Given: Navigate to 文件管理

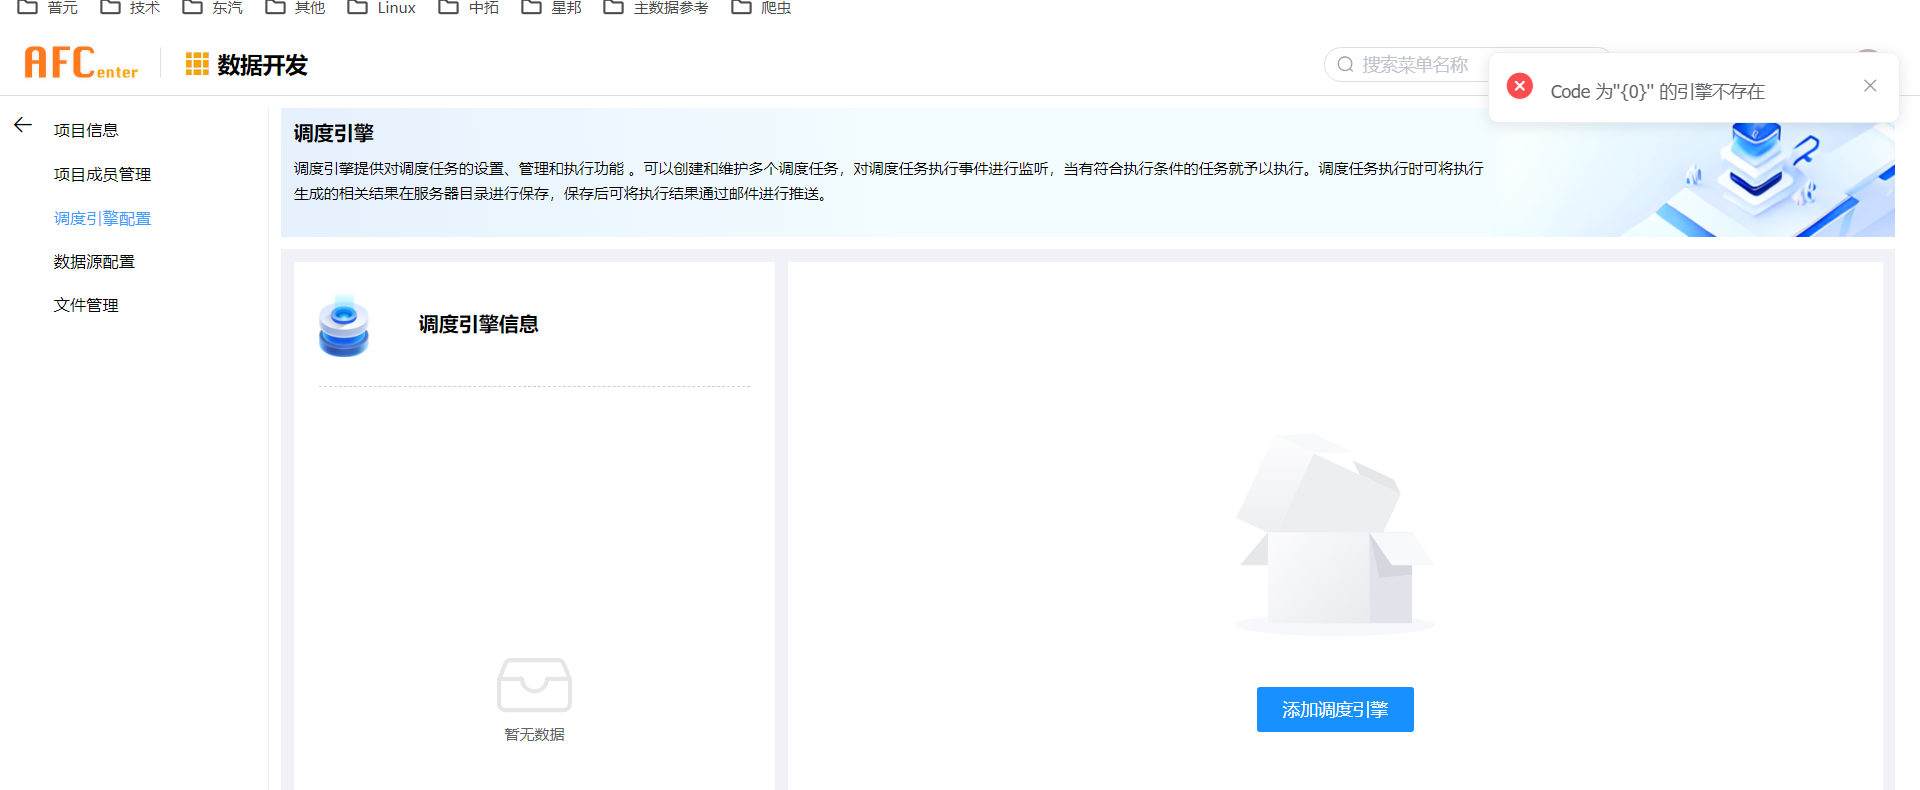Looking at the screenshot, I should pos(86,306).
